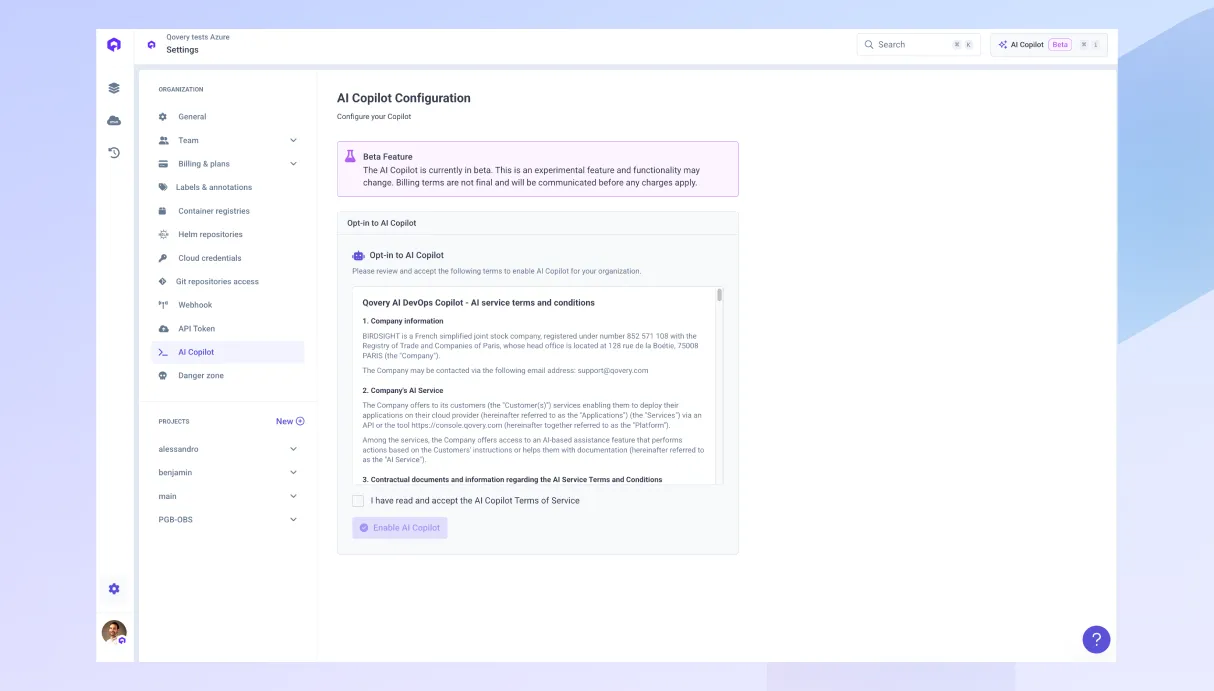Screen dimensions: 1214x691
Task: Click the '2. Company's AI Service' heading
Action: [403, 391]
